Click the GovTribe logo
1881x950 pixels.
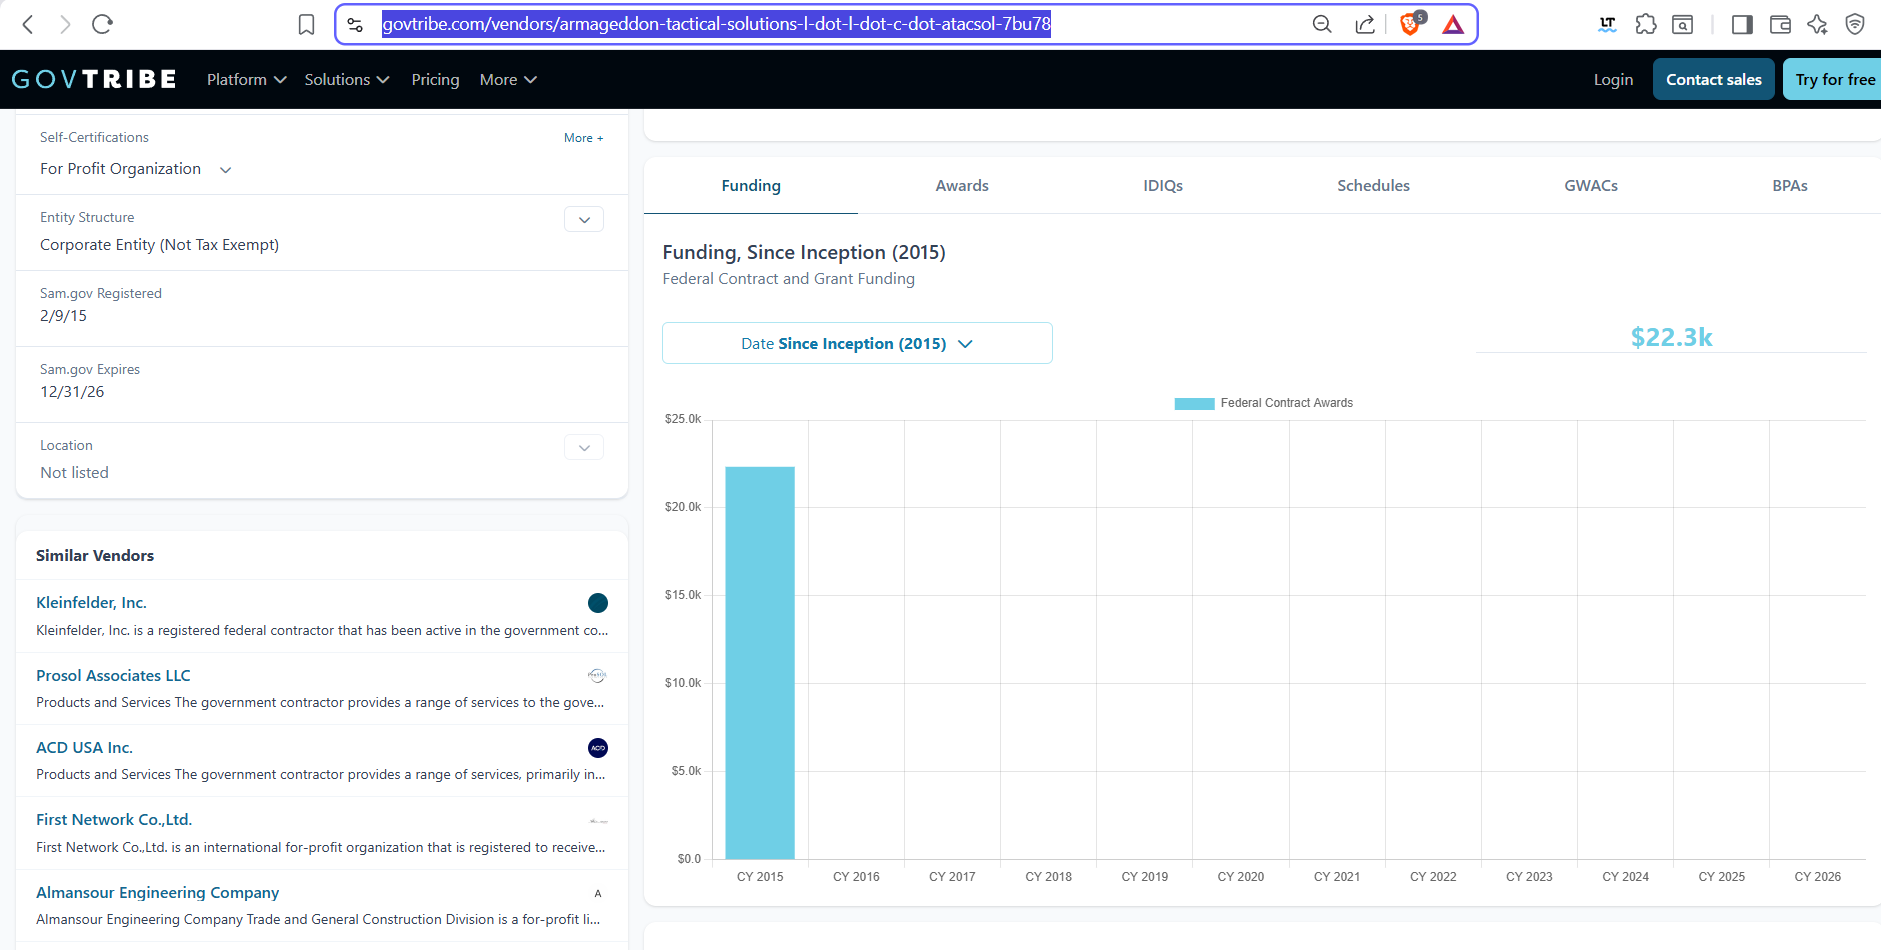click(x=94, y=79)
